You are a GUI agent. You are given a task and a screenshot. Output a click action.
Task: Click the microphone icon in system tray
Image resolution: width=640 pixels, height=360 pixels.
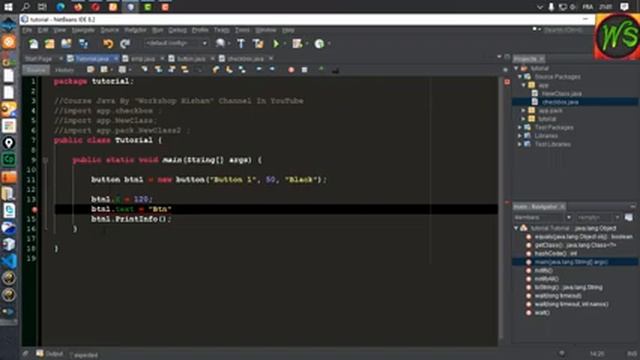tap(551, 7)
